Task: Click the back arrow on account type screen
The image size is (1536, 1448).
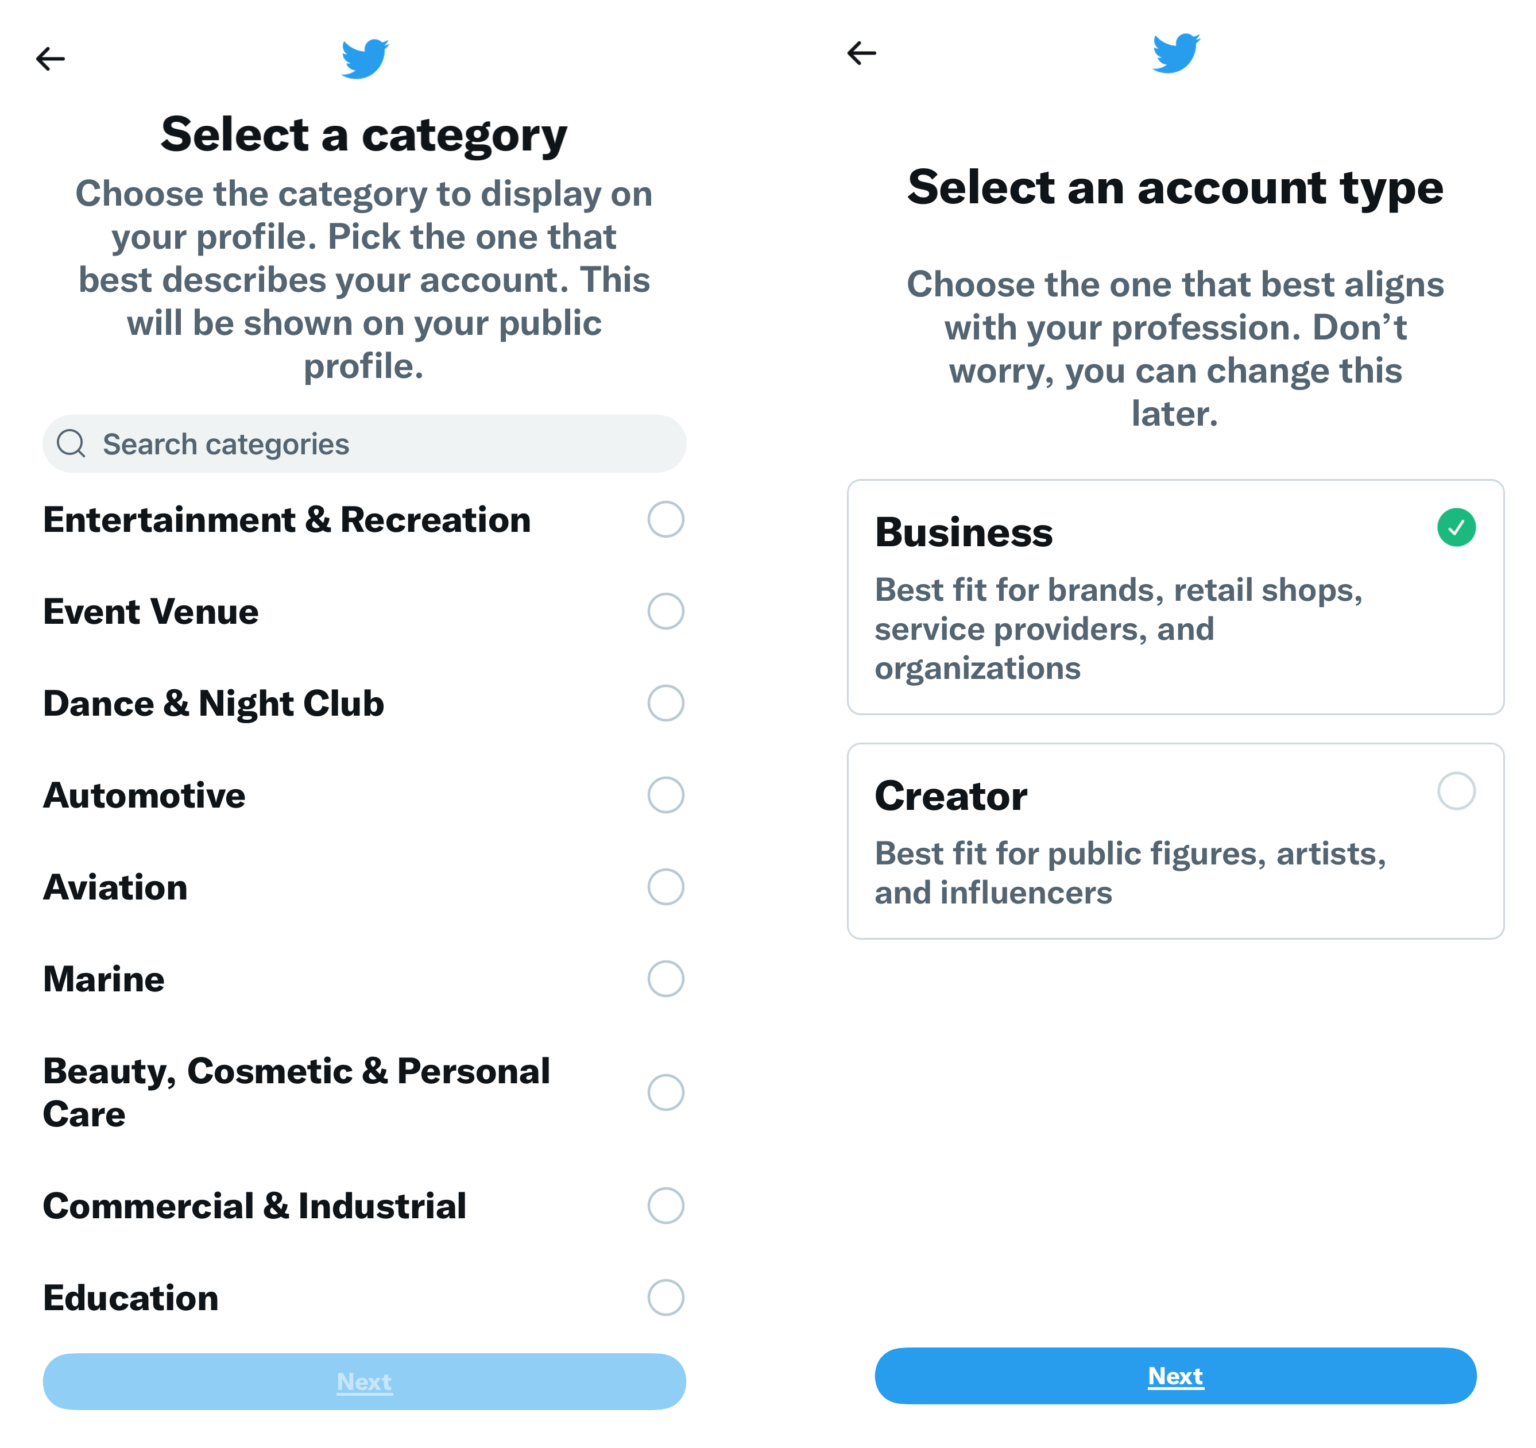Action: tap(861, 52)
